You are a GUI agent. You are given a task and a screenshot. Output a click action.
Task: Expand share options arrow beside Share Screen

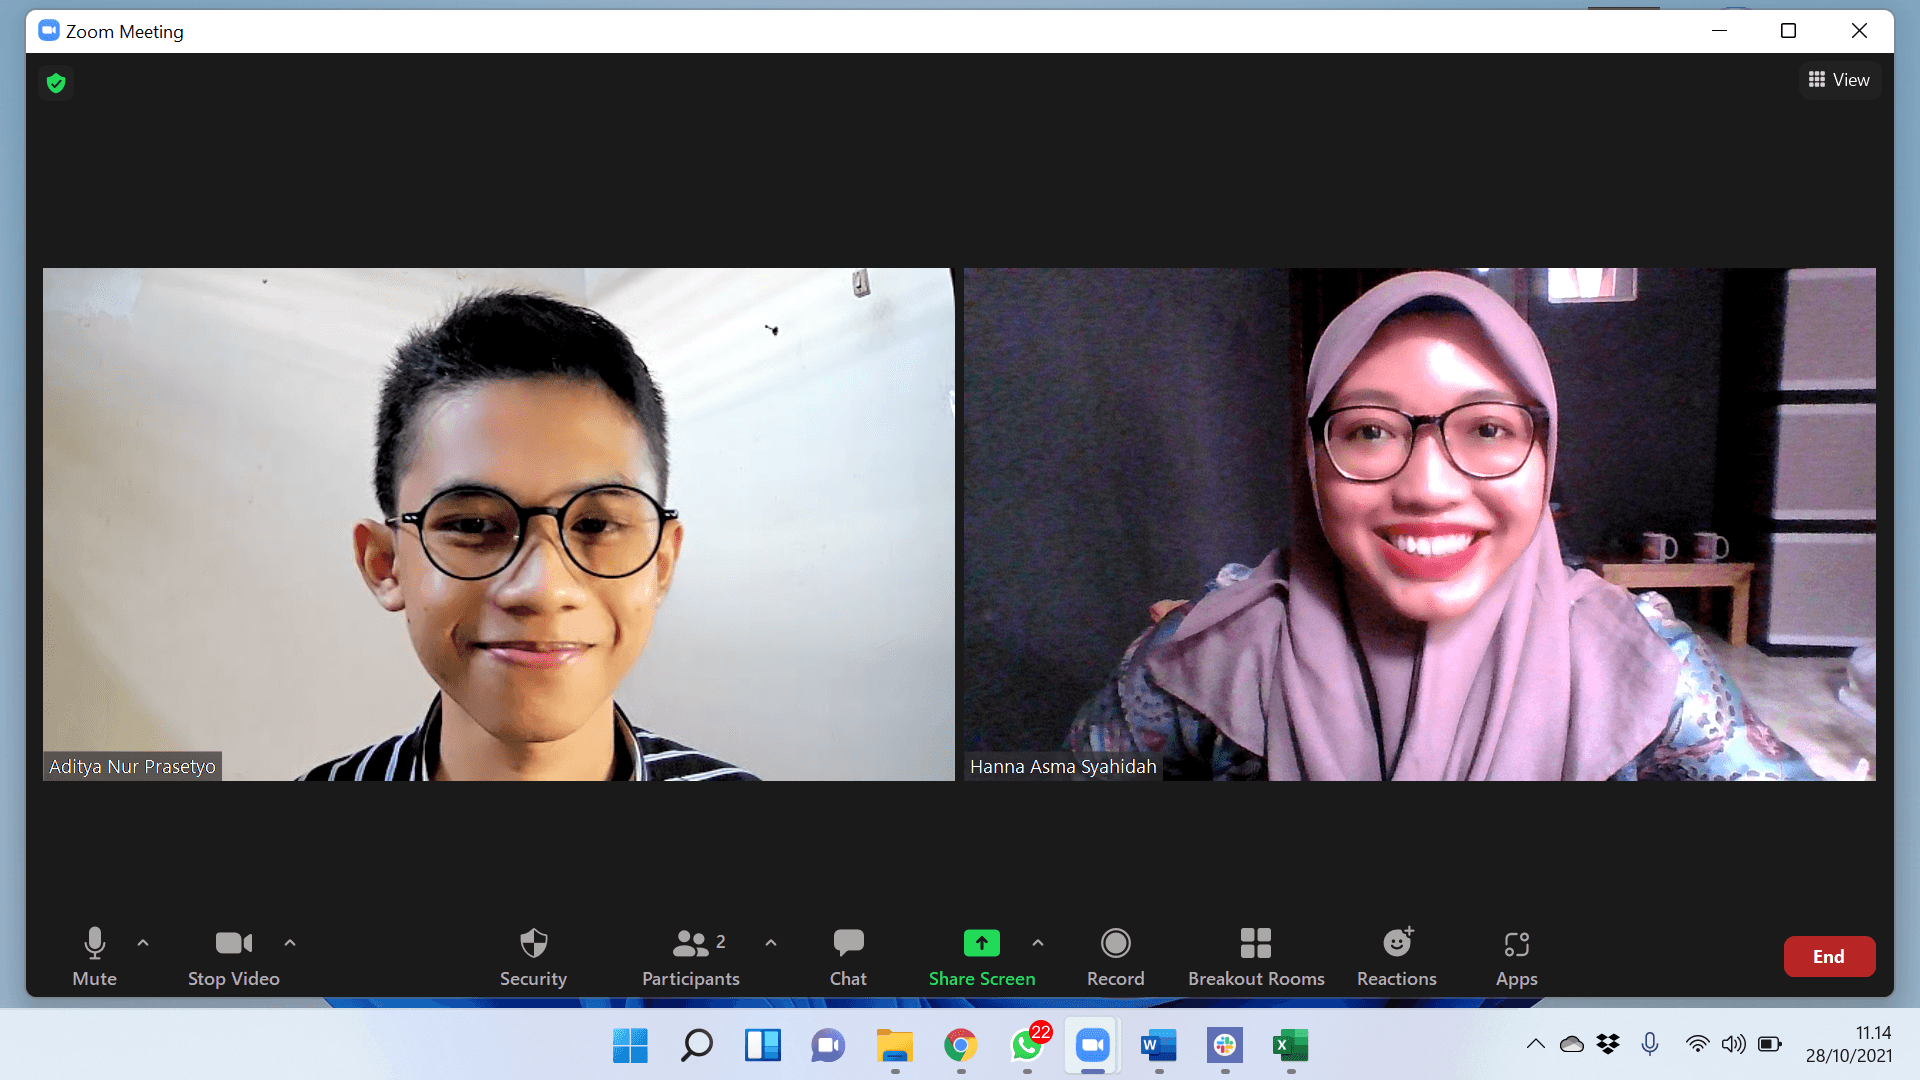point(1038,942)
